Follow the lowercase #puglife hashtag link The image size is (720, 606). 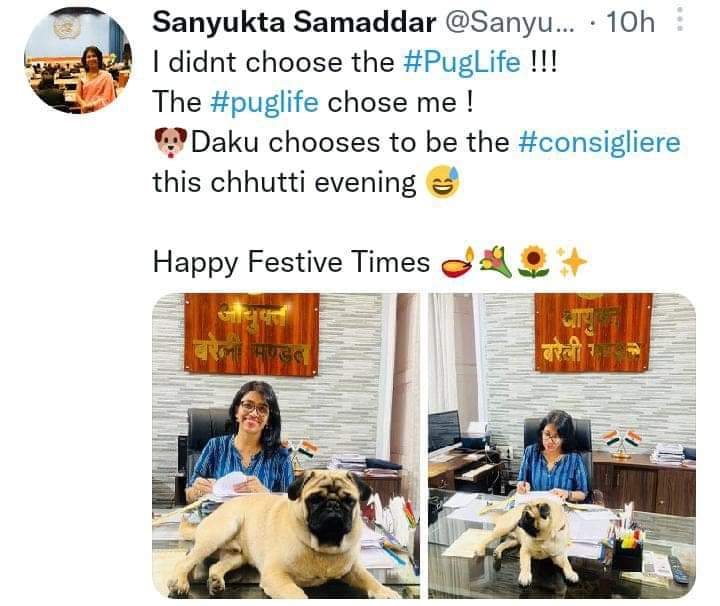[x=264, y=102]
